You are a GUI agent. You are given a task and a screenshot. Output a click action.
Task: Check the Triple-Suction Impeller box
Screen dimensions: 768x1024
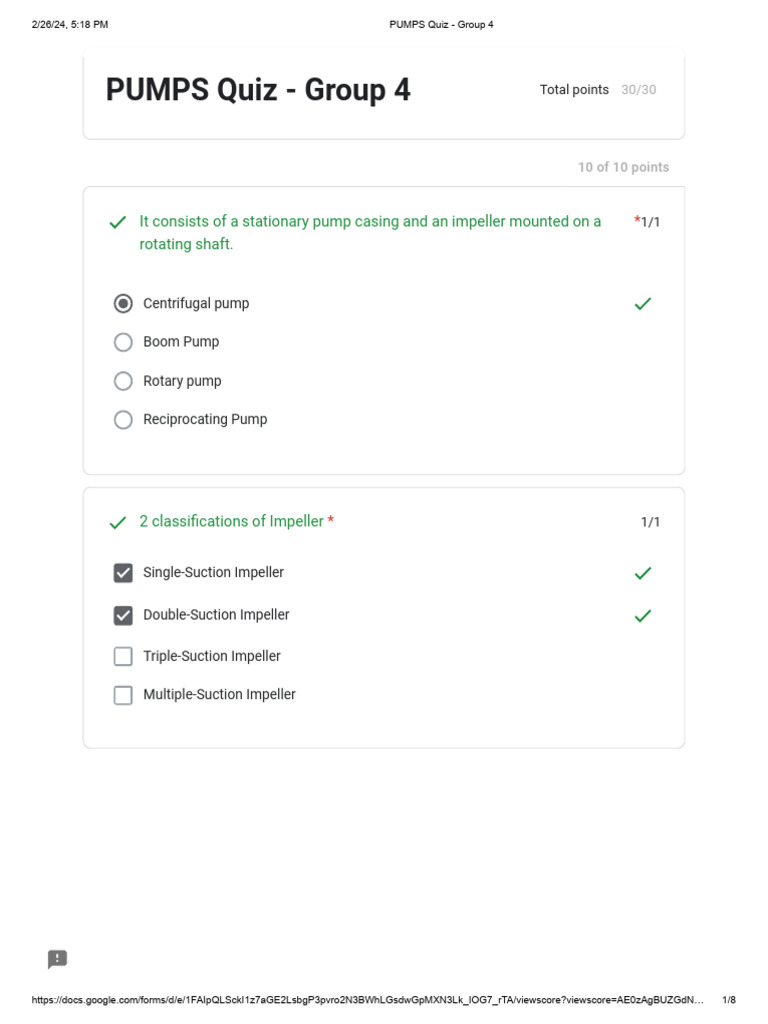coord(123,656)
